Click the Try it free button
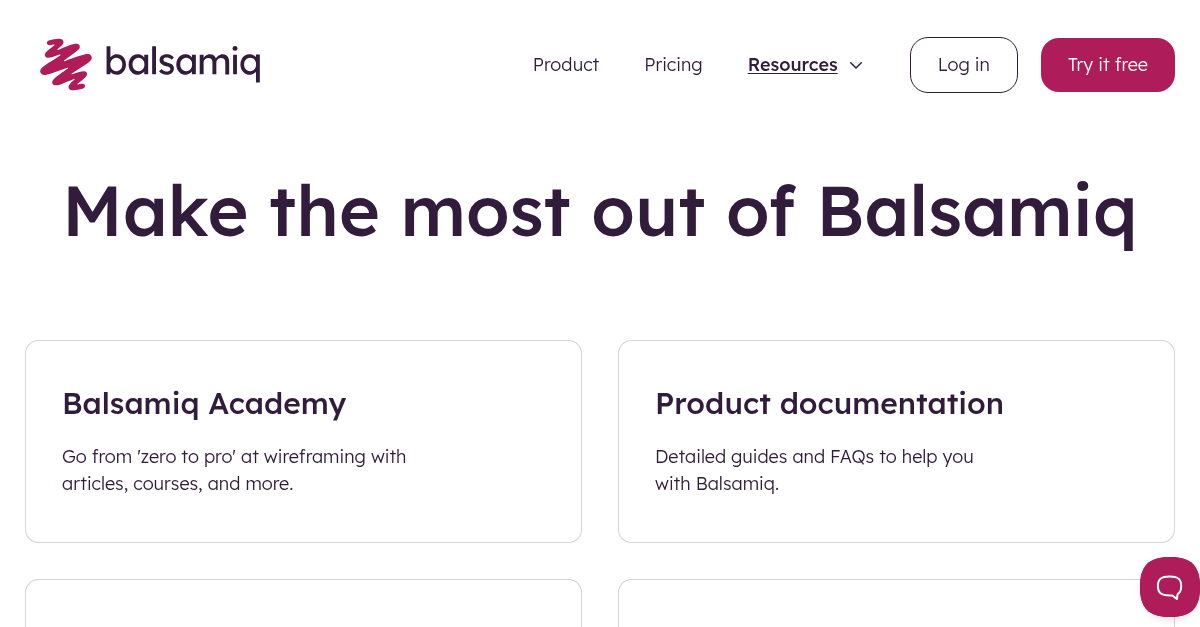 pos(1107,64)
